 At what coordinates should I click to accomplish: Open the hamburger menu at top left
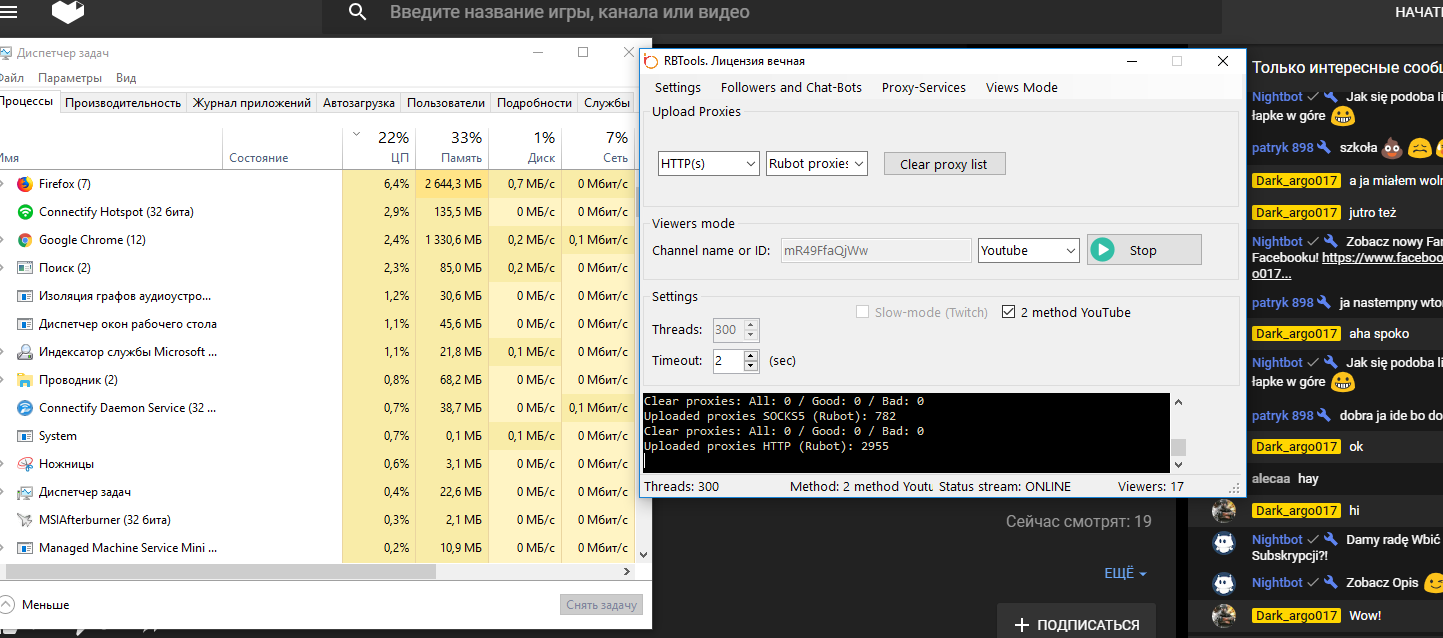click(9, 12)
